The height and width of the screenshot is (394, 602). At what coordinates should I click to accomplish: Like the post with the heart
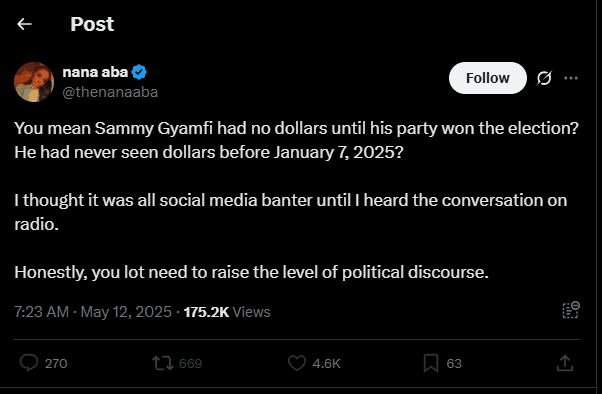297,363
